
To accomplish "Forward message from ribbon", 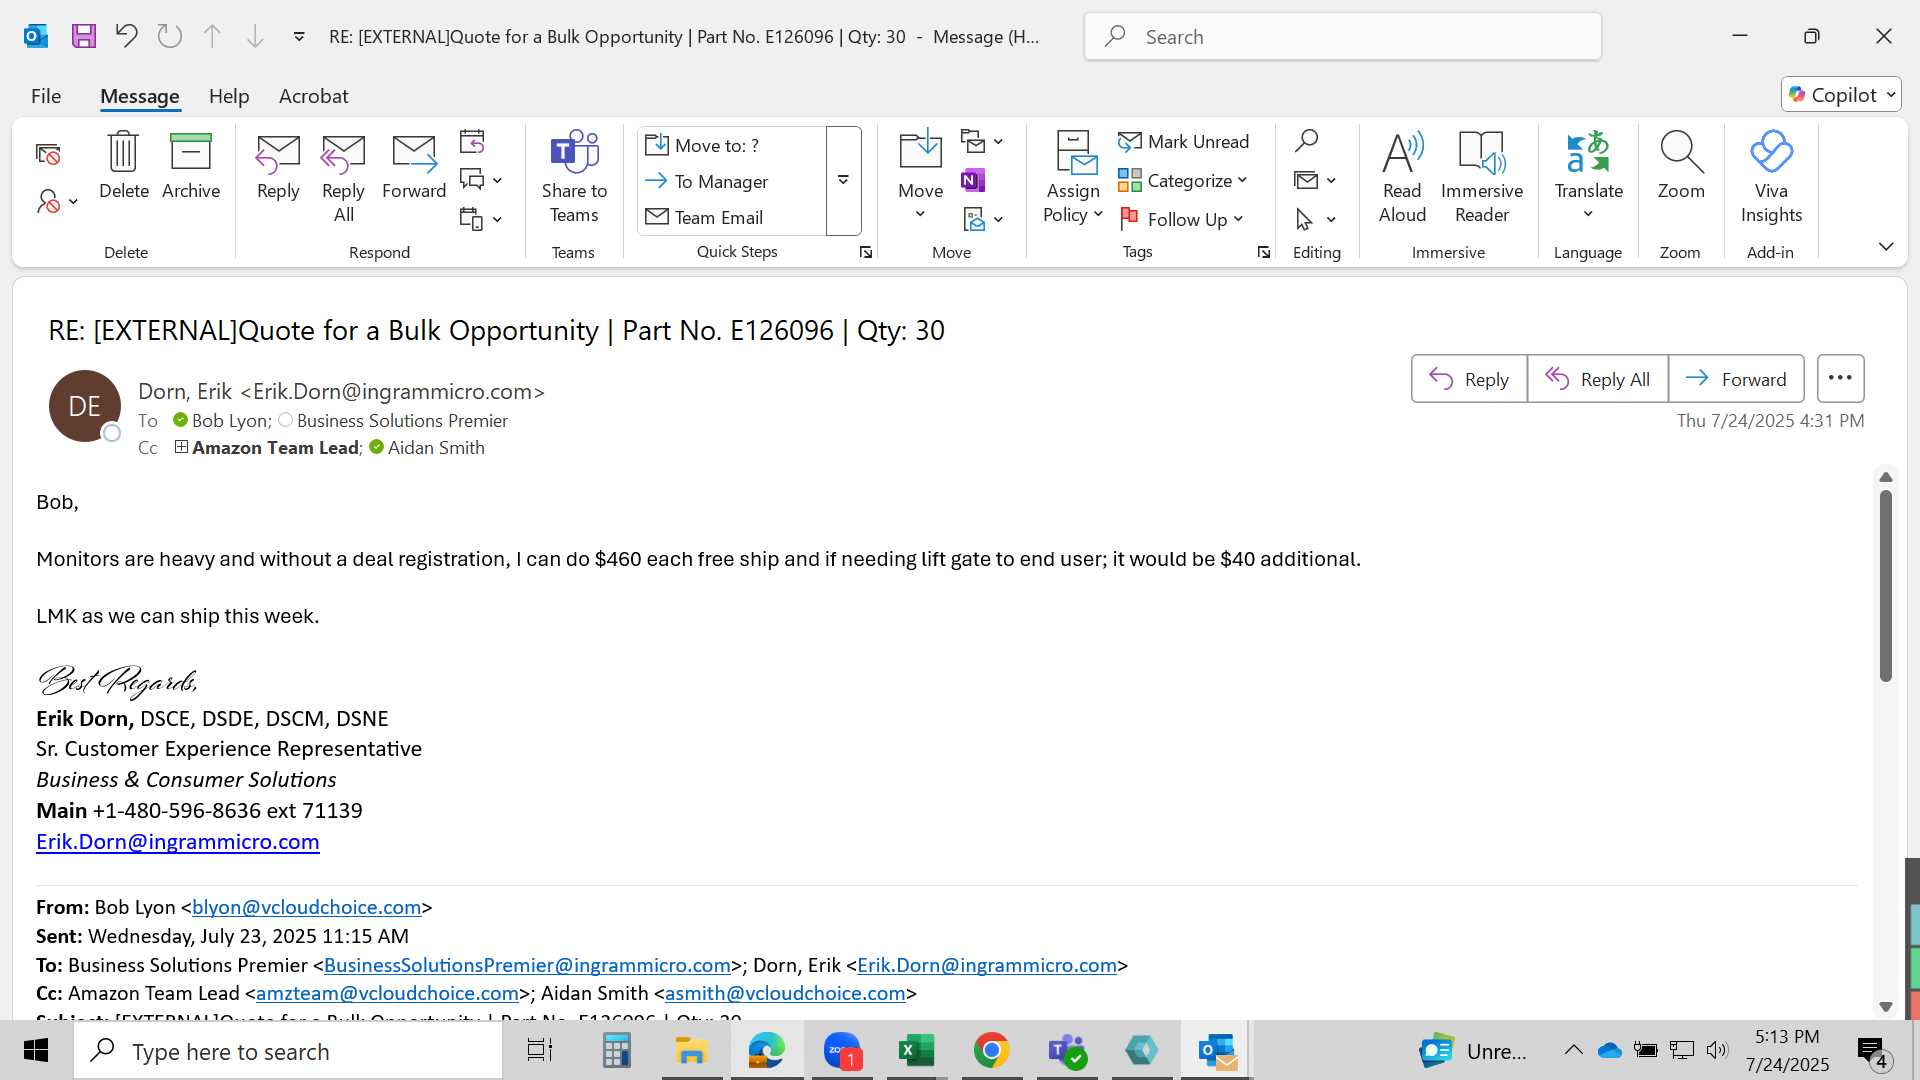I will [414, 165].
